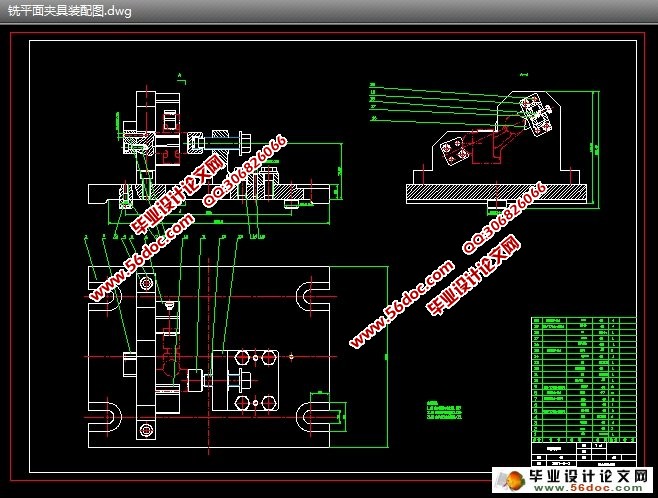Viewport: 658px width, 498px height.
Task: Click the hatched base plate in section view
Action: click(495, 191)
